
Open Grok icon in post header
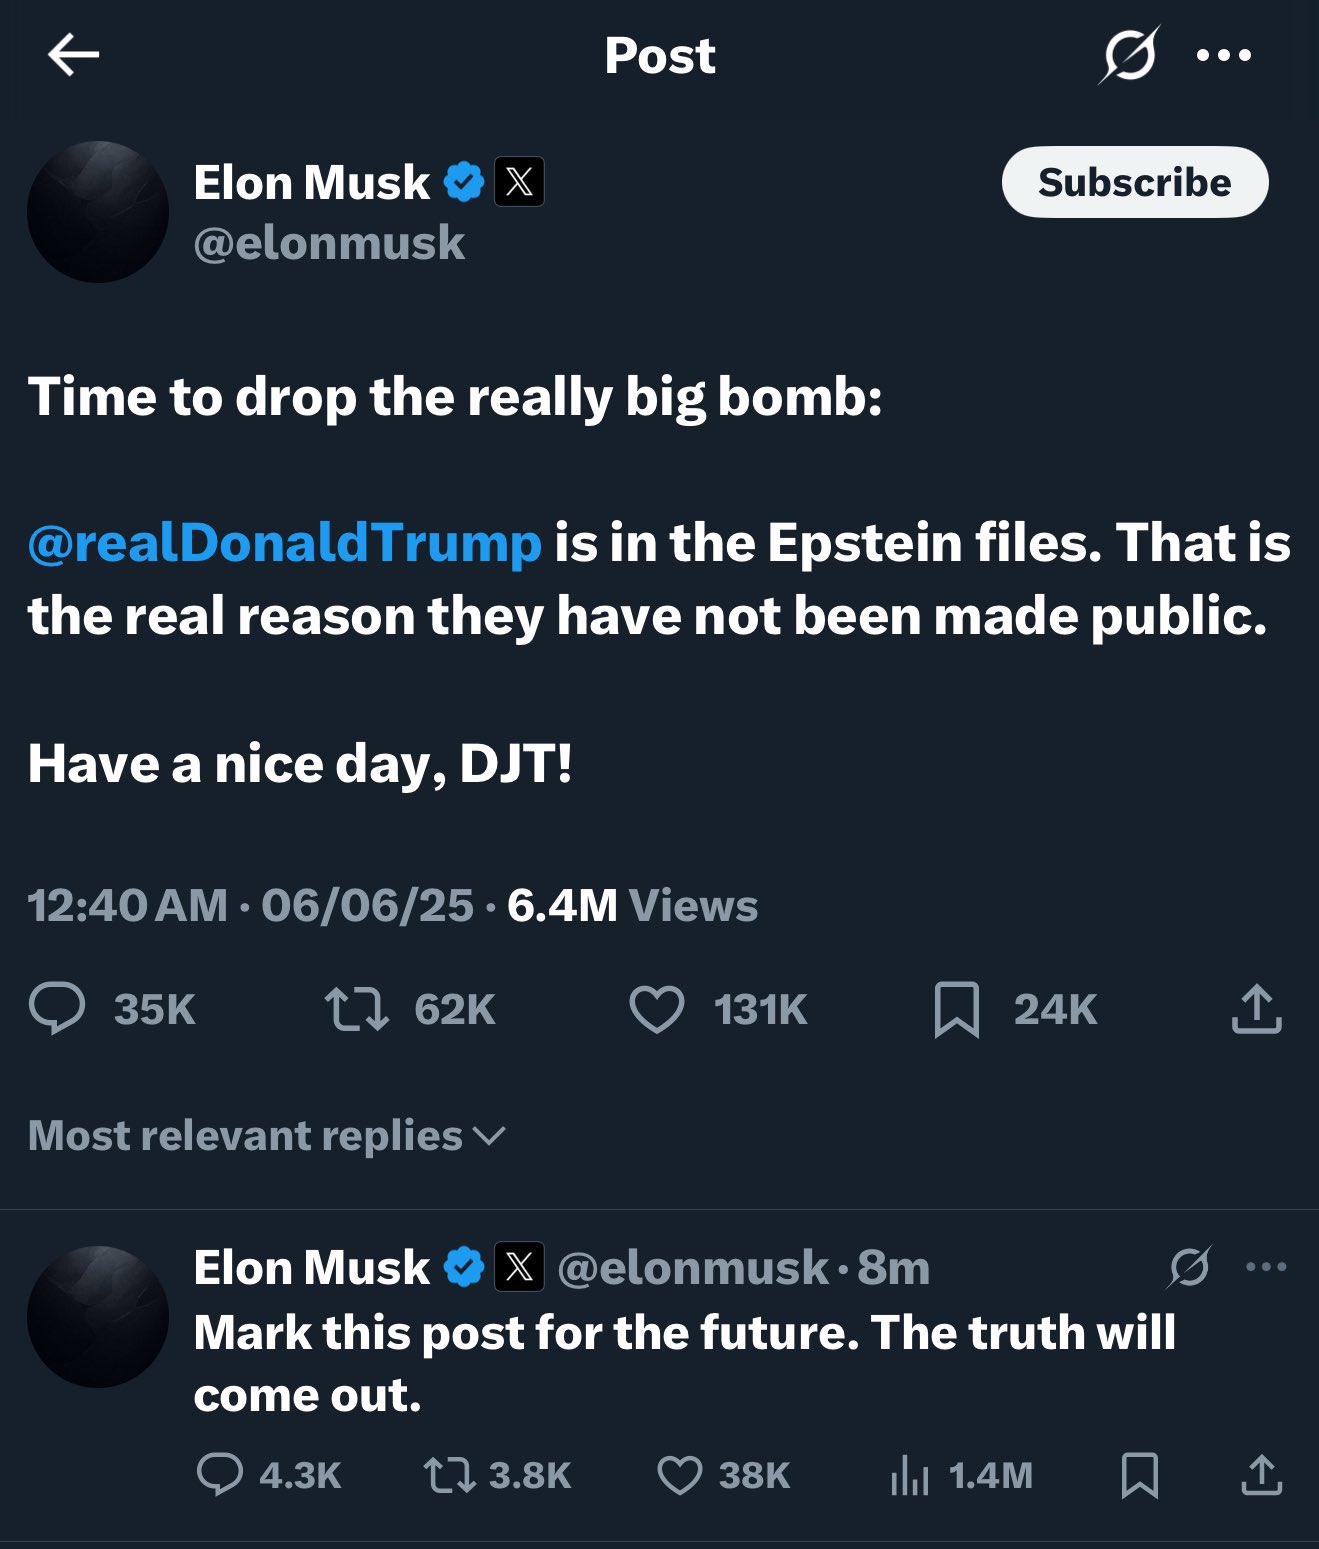(x=1129, y=55)
